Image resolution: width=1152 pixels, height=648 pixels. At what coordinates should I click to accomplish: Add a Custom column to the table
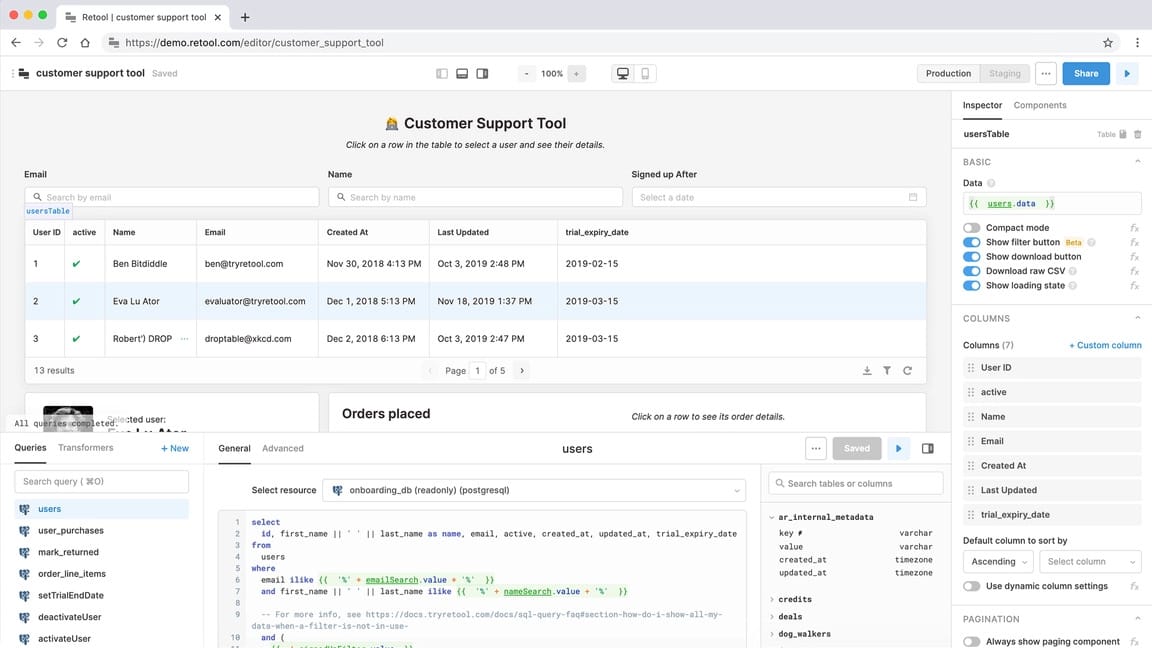(1105, 344)
